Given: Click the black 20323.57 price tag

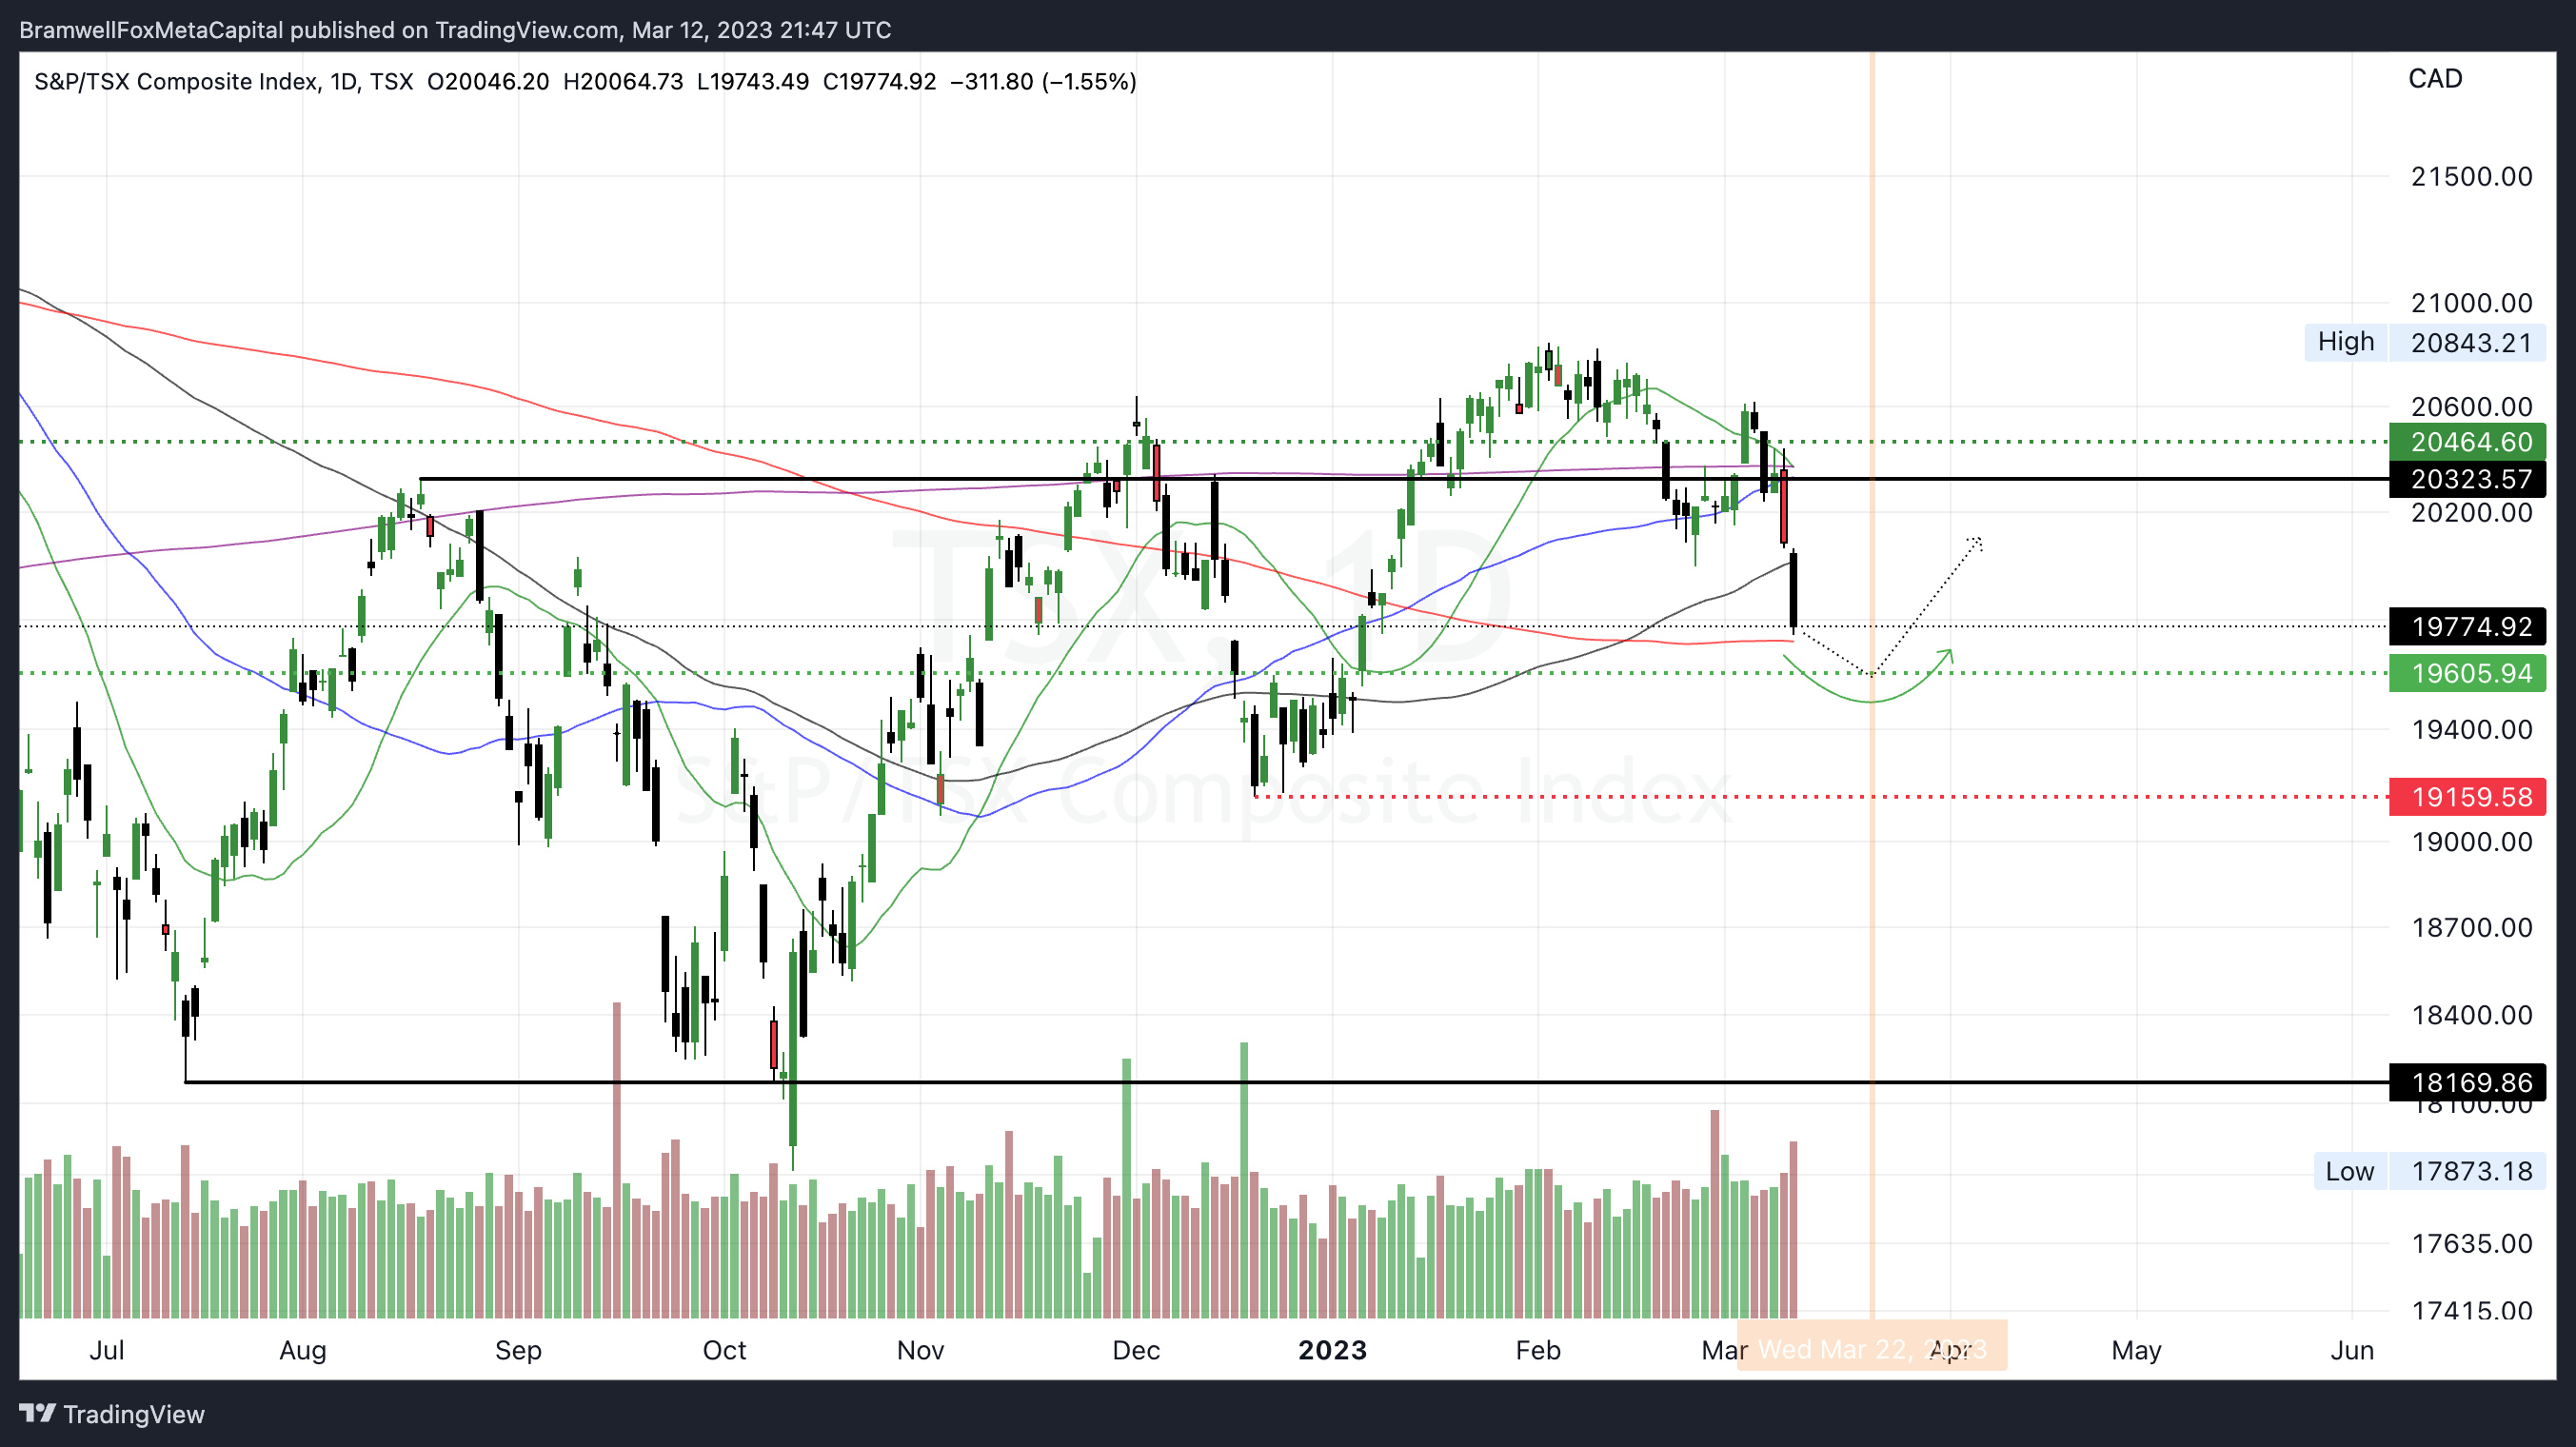Looking at the screenshot, I should 2467,479.
